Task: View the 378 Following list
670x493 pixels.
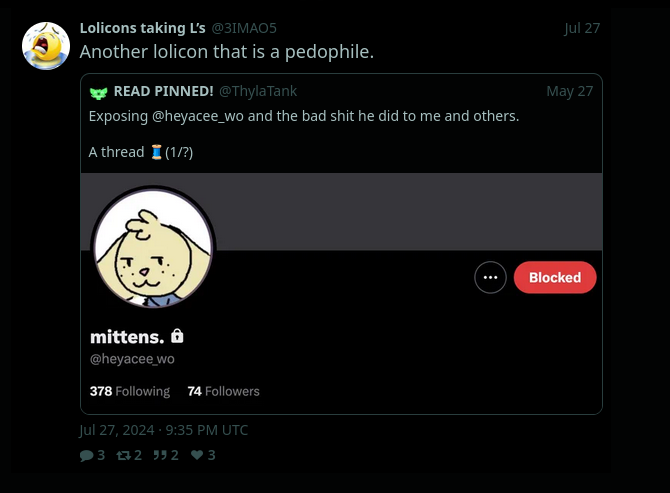Action: (x=130, y=391)
